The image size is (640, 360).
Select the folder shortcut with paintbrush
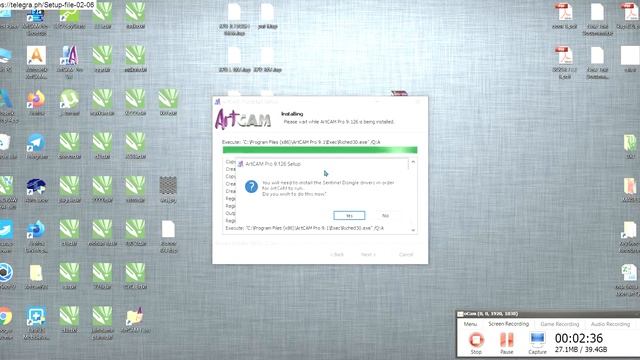135,320
